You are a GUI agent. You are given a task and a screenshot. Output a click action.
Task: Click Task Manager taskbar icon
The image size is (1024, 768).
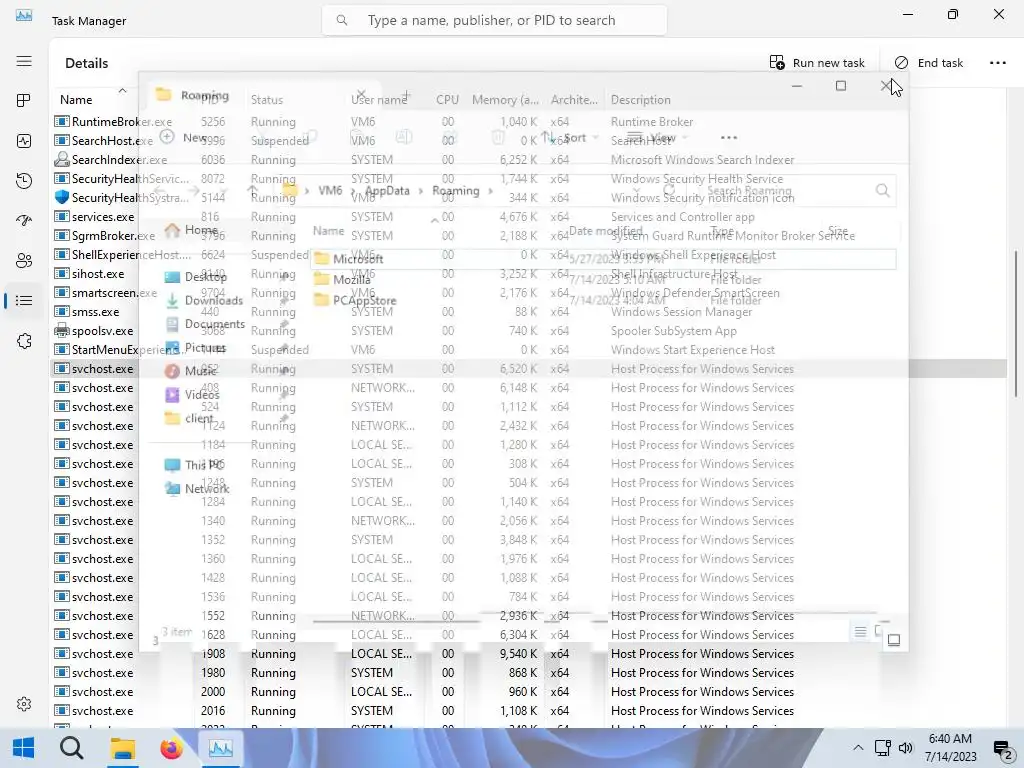coord(221,748)
